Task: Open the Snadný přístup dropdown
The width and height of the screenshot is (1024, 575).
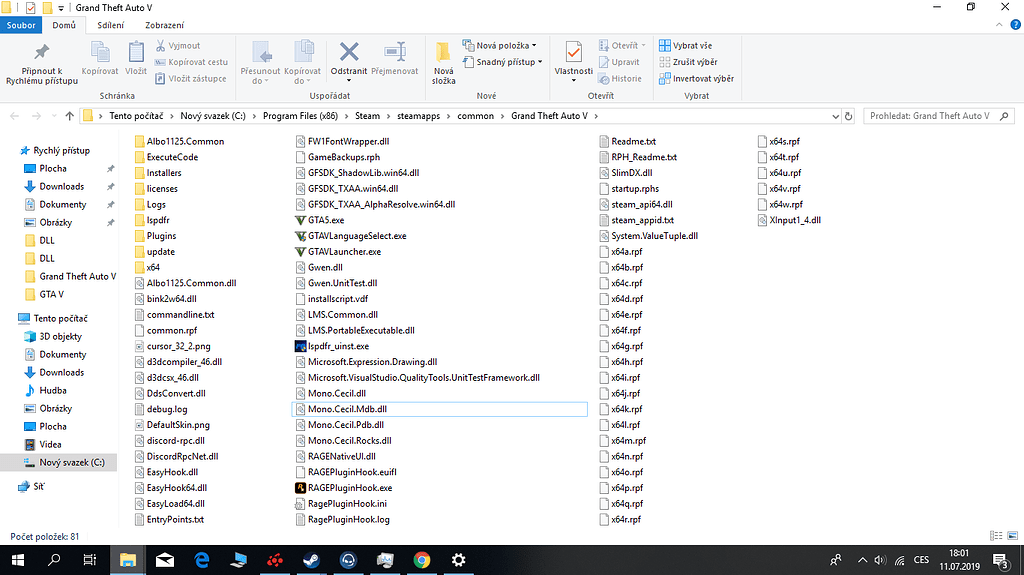Action: coord(502,62)
